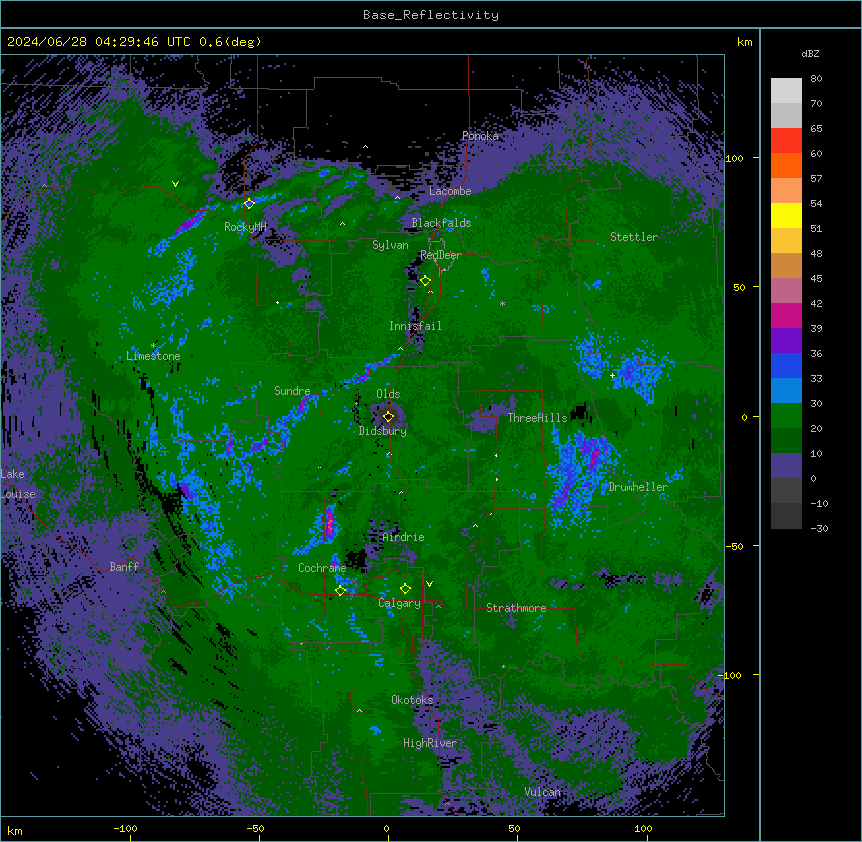Screen dimensions: 862x842
Task: Pick the bright orange swatch below 60 dBZ
Action: point(786,165)
